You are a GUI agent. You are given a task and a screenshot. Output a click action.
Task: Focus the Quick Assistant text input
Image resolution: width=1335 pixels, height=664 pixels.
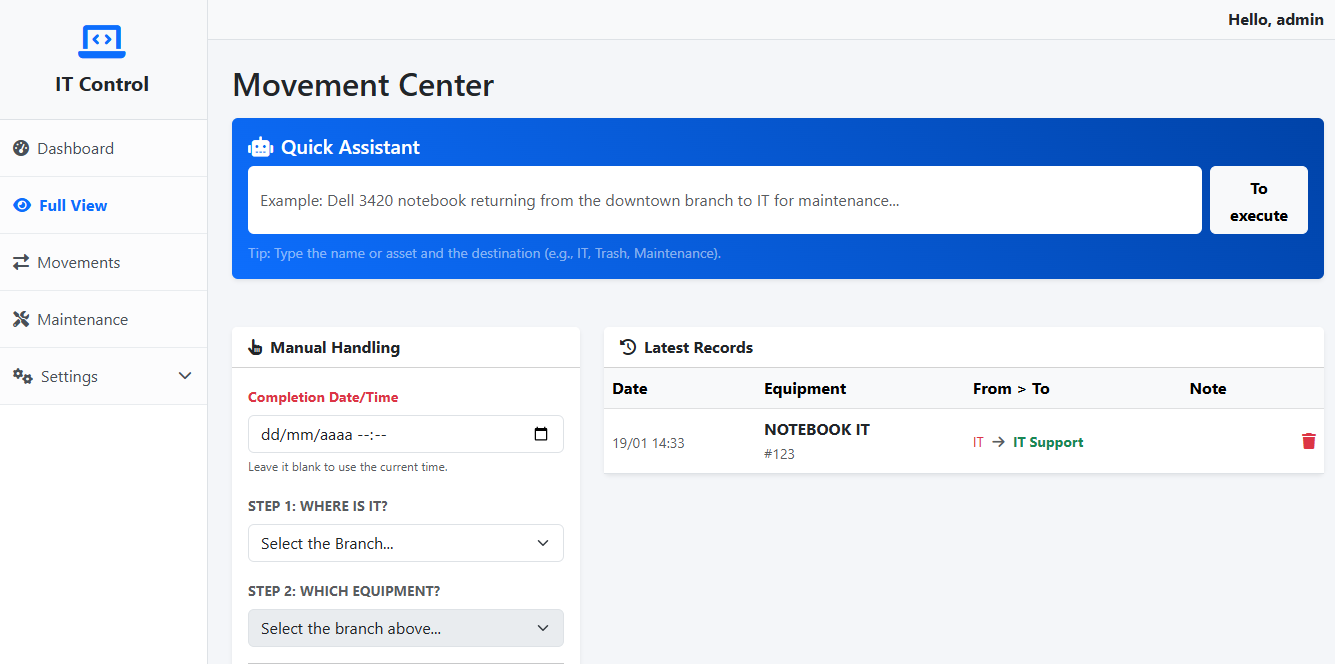[724, 200]
